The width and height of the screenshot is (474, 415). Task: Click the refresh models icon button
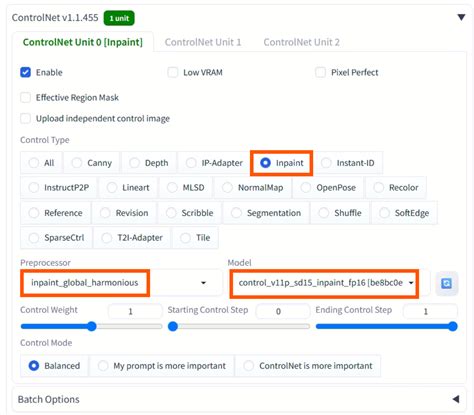(447, 283)
